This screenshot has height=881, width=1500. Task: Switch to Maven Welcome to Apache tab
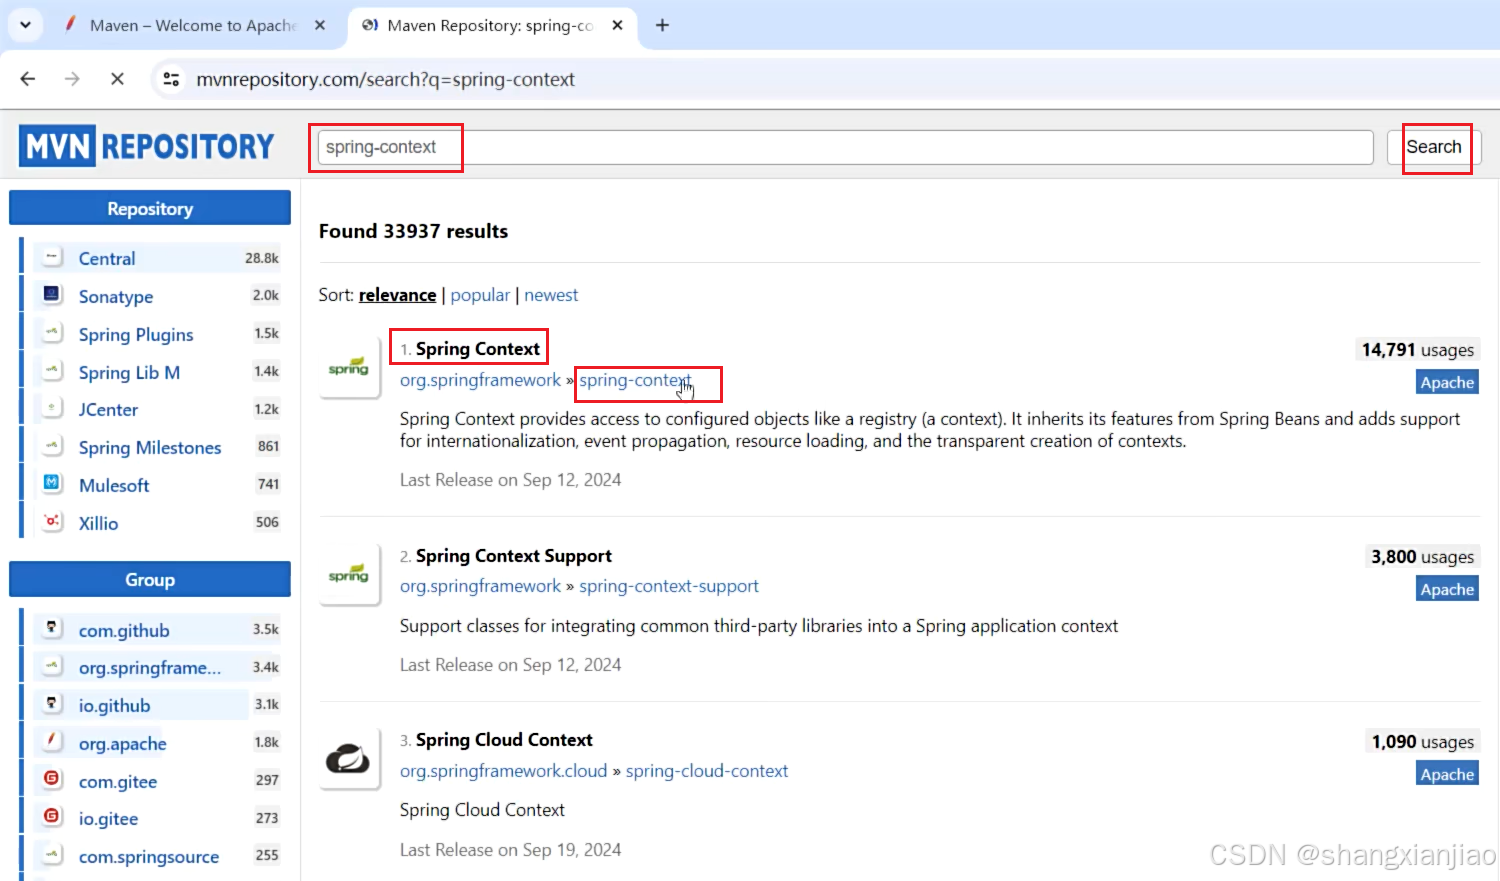pyautogui.click(x=193, y=25)
